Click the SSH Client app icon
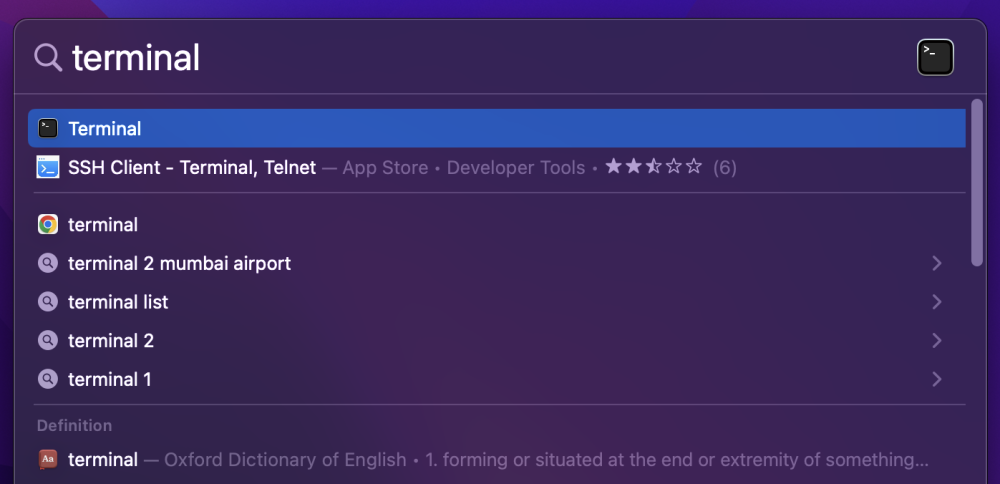Viewport: 1000px width, 484px height. pyautogui.click(x=48, y=168)
